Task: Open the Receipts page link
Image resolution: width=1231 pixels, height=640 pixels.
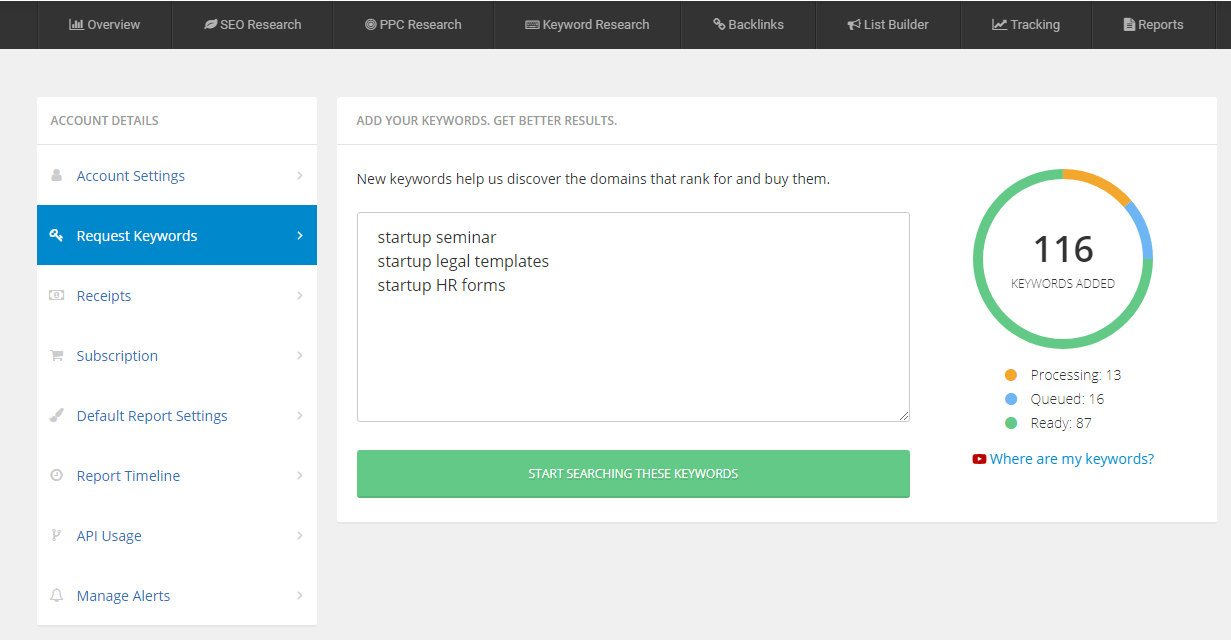Action: pos(104,296)
